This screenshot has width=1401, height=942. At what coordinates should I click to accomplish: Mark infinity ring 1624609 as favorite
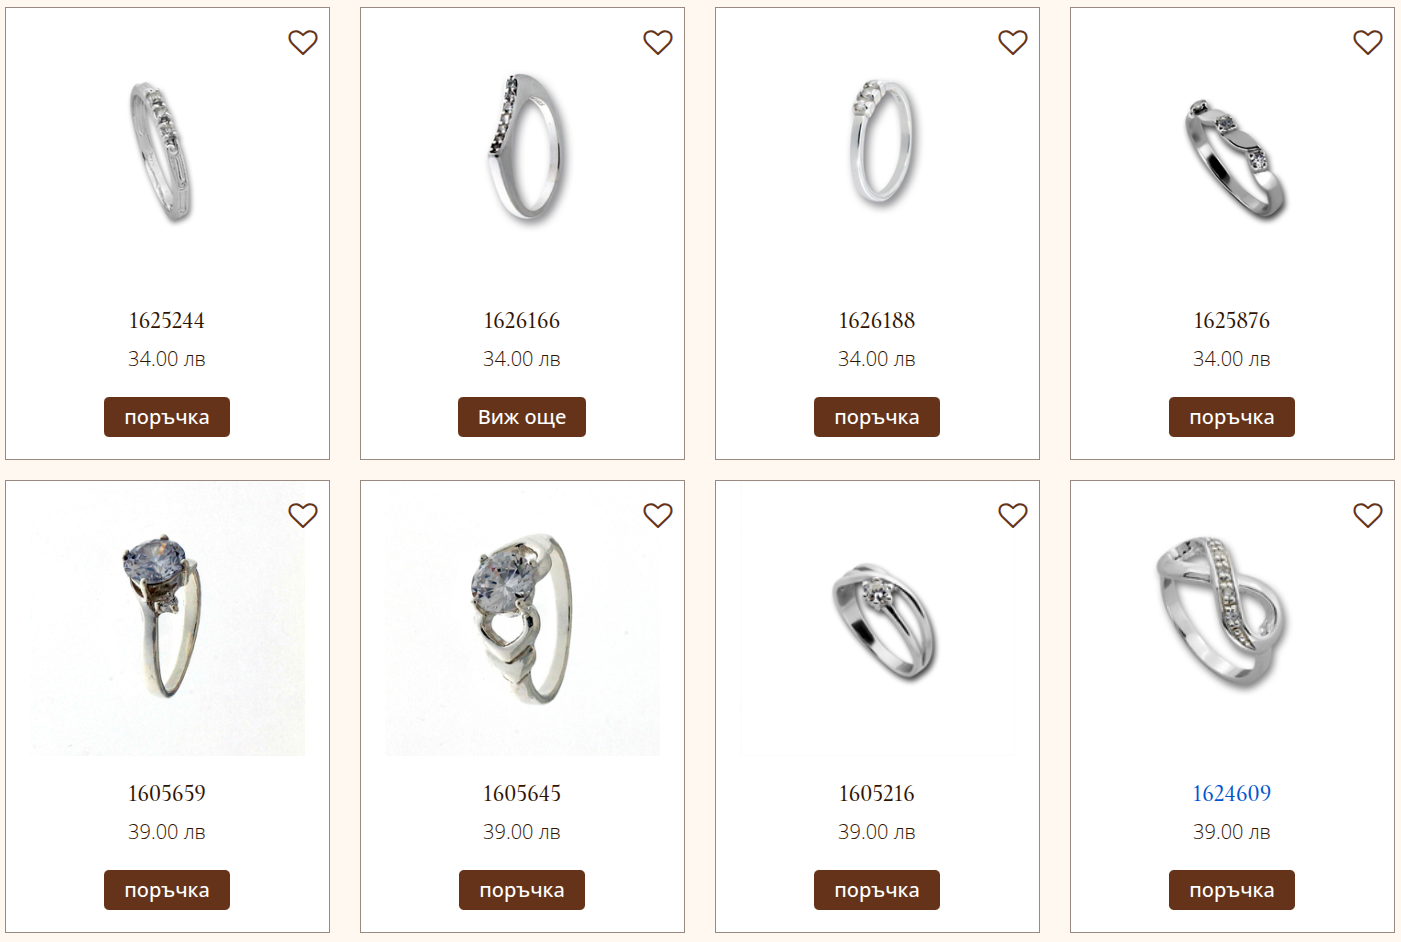tap(1368, 515)
